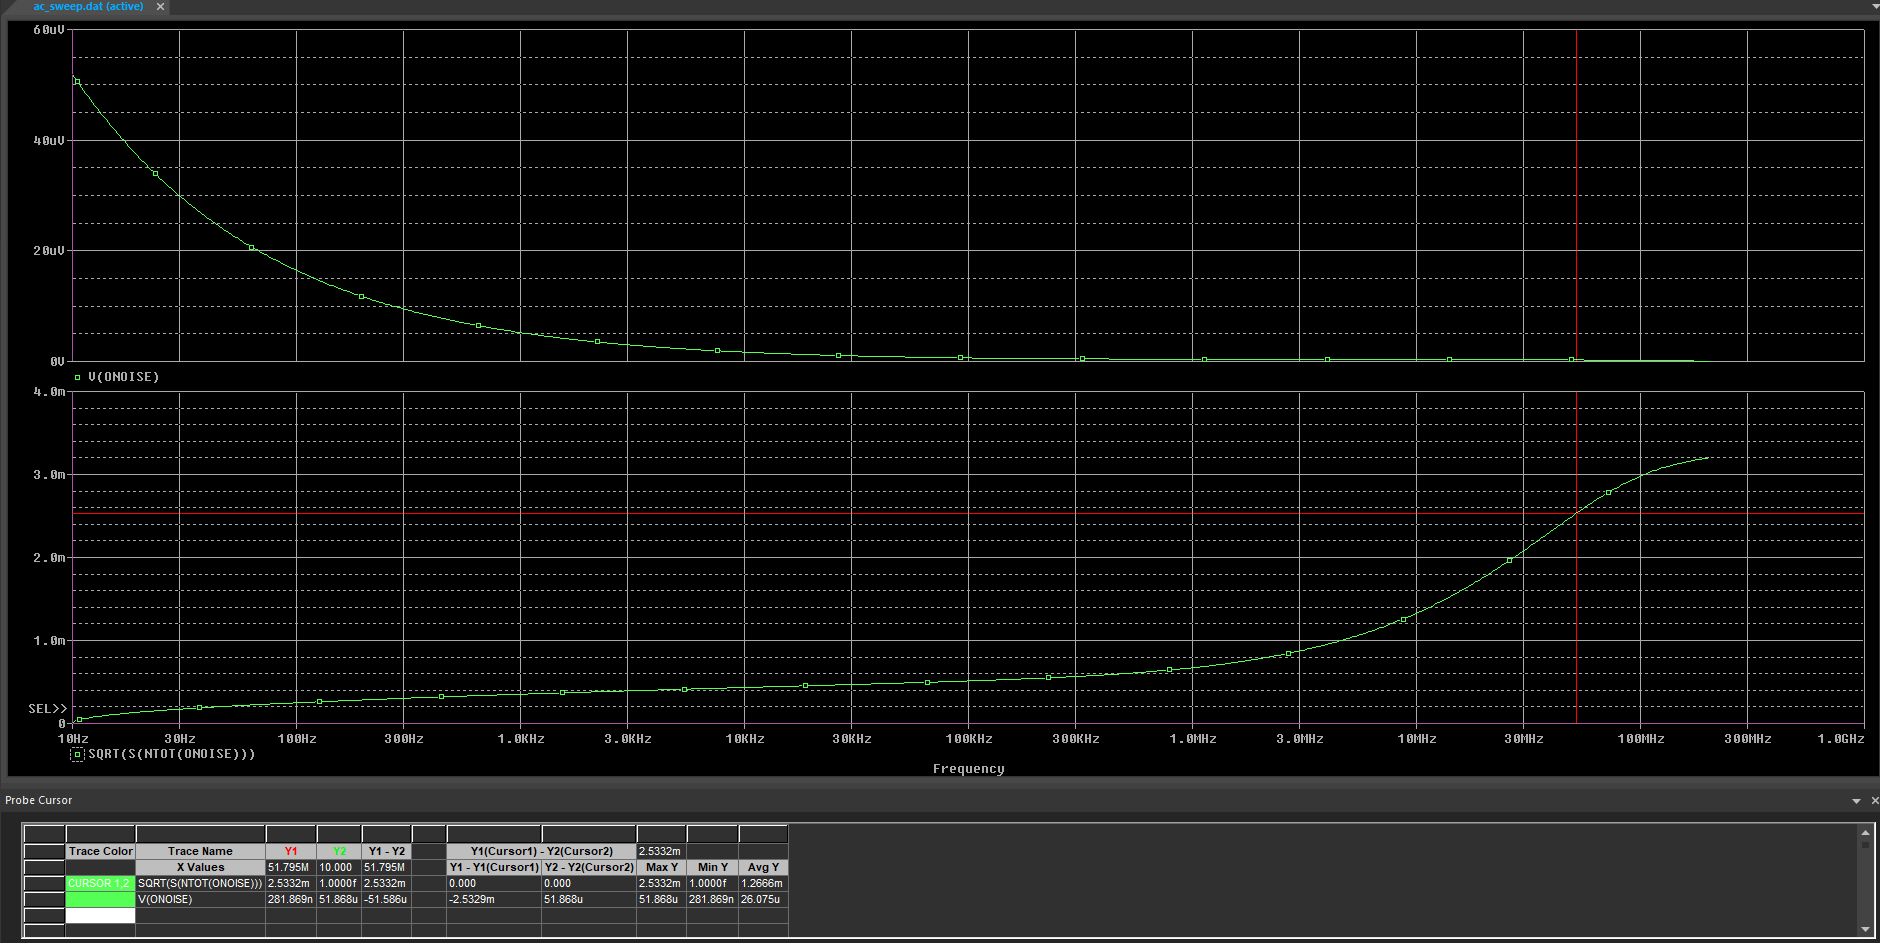This screenshot has height=943, width=1880.
Task: Select the white empty trace color cell
Action: point(100,915)
